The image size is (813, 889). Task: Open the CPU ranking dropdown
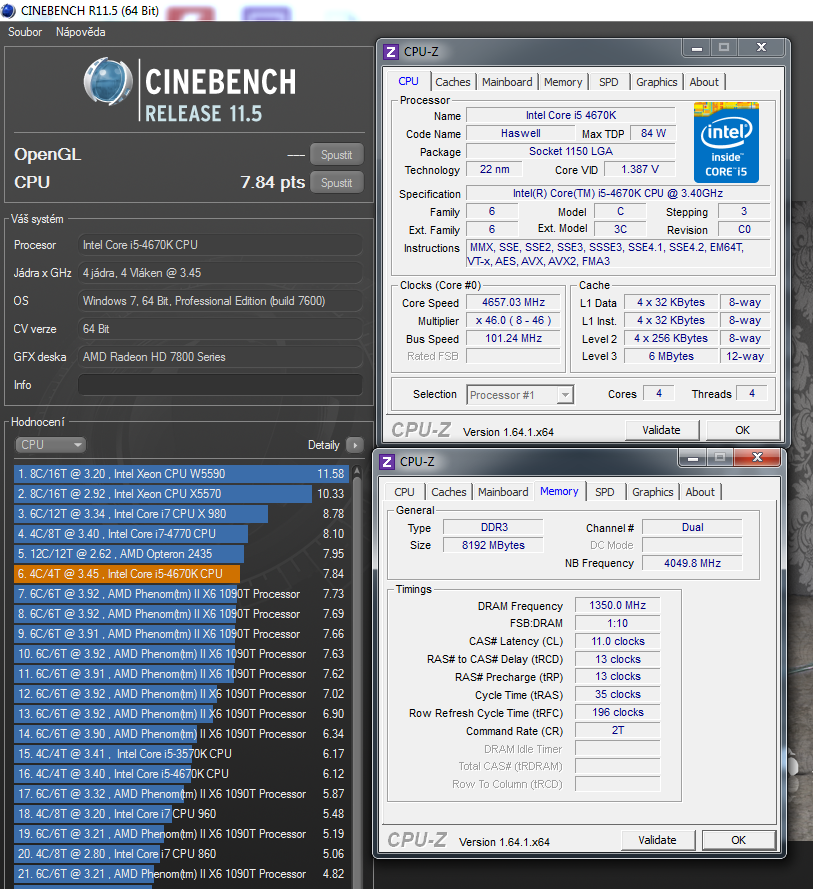click(50, 445)
